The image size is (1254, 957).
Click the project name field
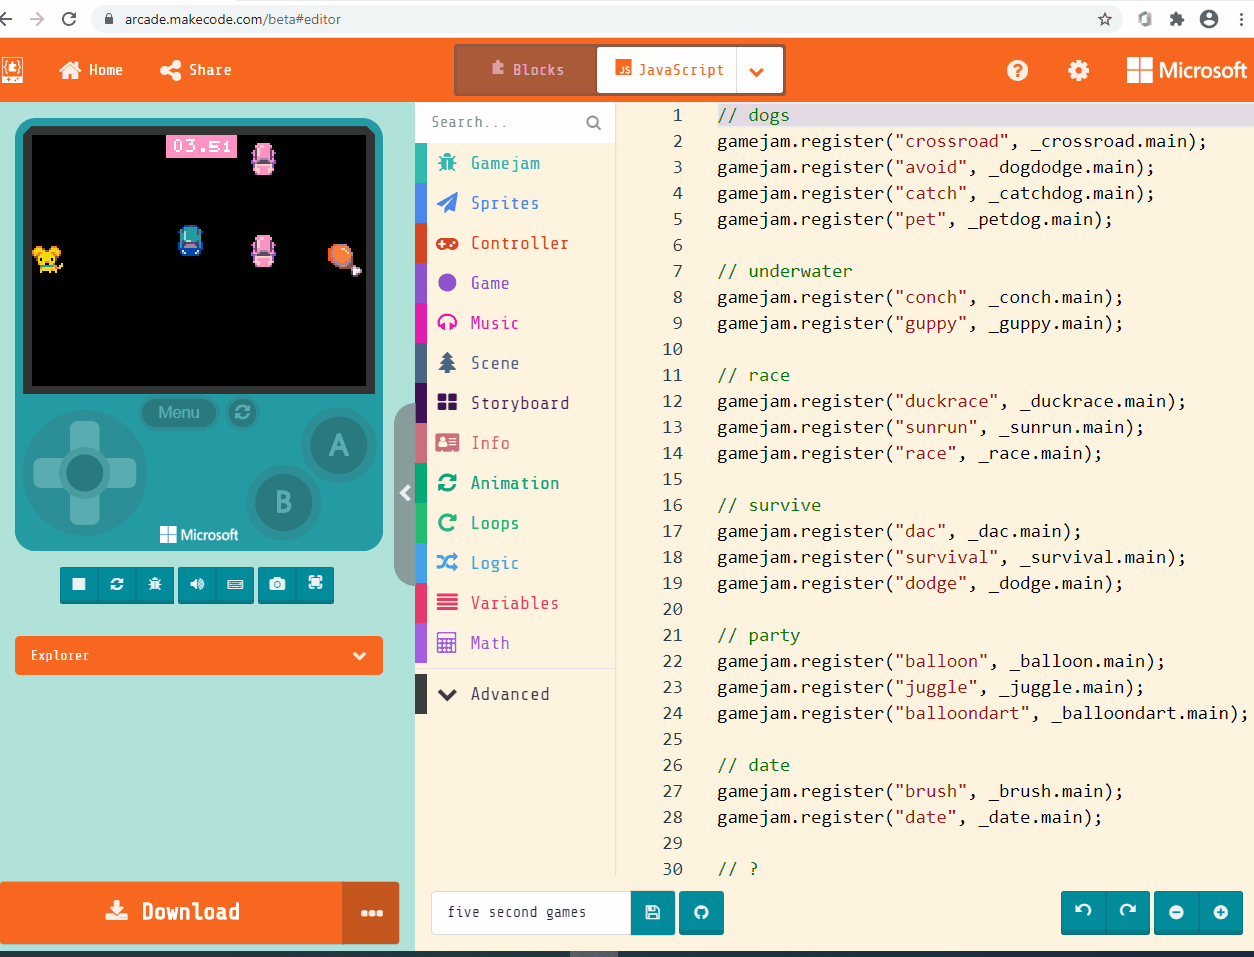tap(531, 912)
